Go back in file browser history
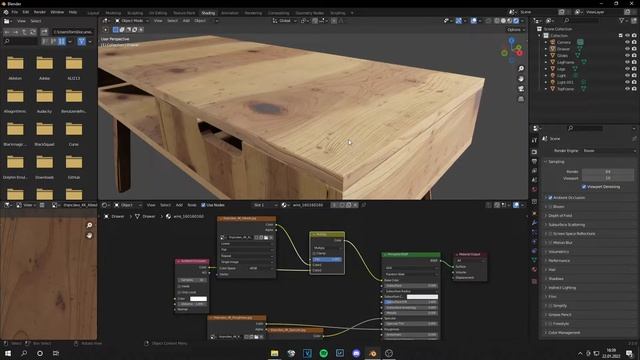The height and width of the screenshot is (360, 640). 7,32
